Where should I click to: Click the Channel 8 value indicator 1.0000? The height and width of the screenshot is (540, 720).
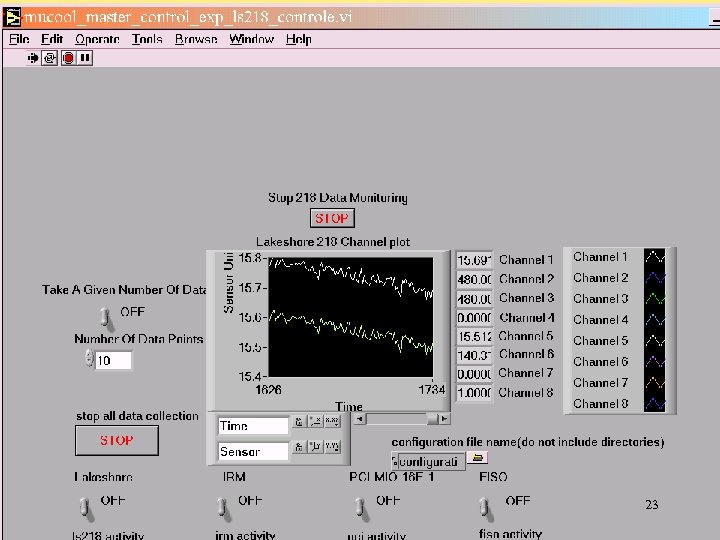(474, 394)
